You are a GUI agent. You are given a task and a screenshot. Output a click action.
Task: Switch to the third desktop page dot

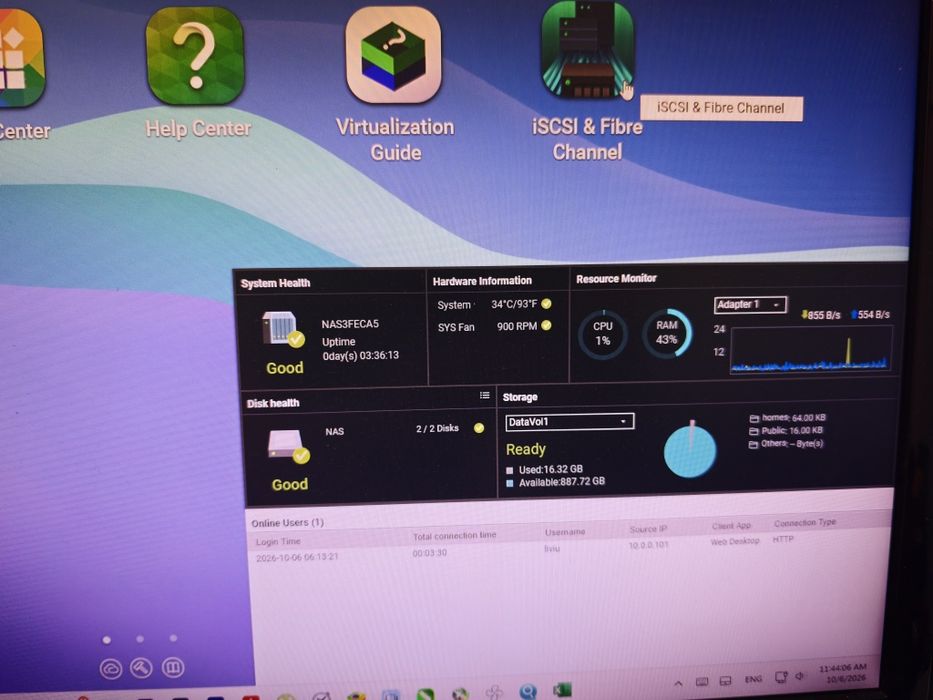pos(173,638)
